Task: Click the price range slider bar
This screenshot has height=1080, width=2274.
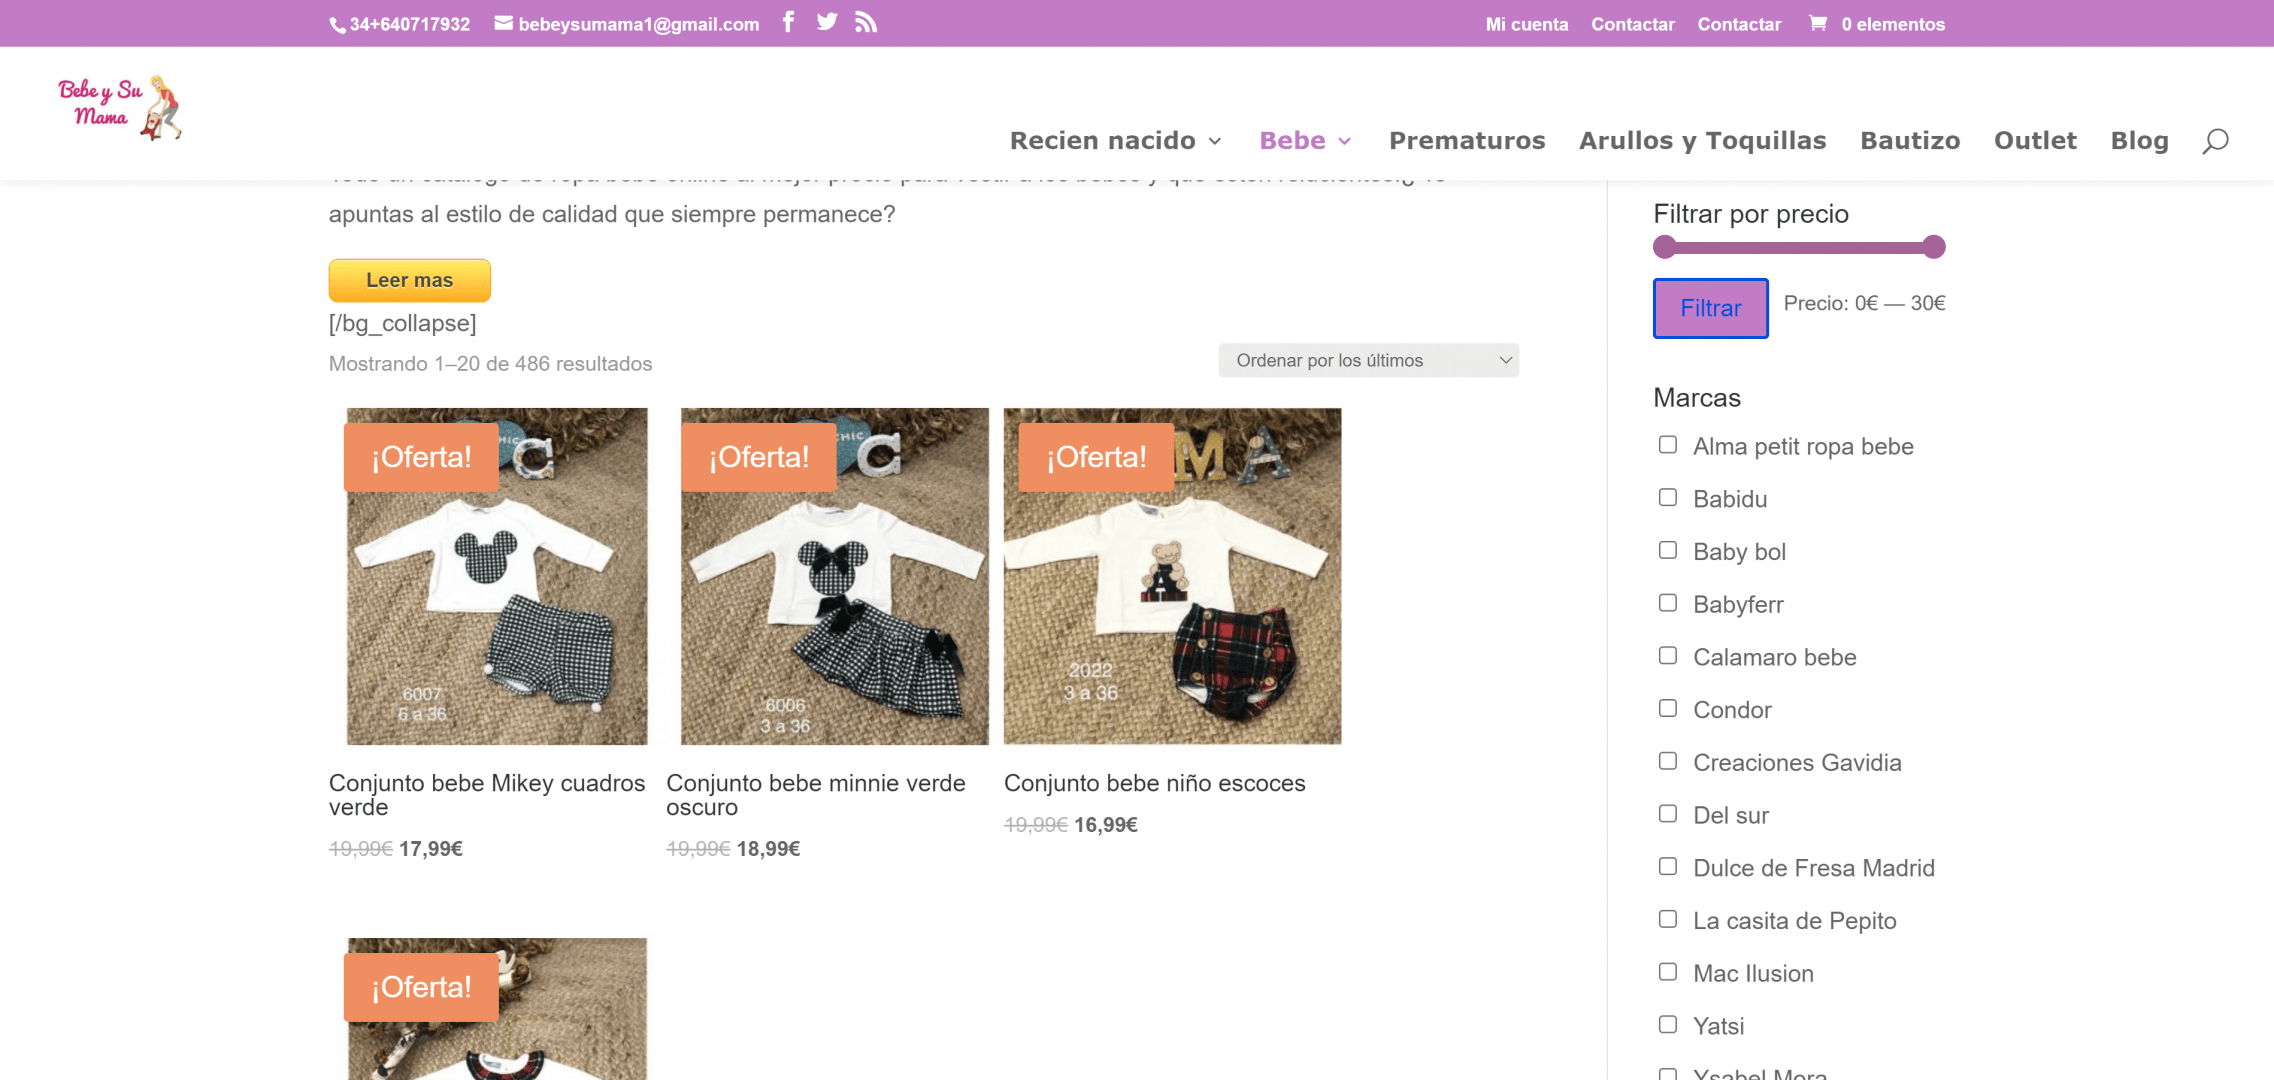Action: tap(1799, 247)
